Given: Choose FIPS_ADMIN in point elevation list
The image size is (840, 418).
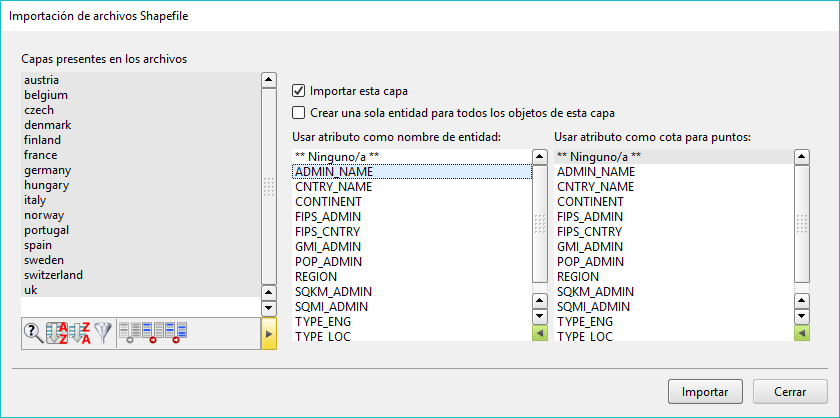Looking at the screenshot, I should (x=674, y=217).
